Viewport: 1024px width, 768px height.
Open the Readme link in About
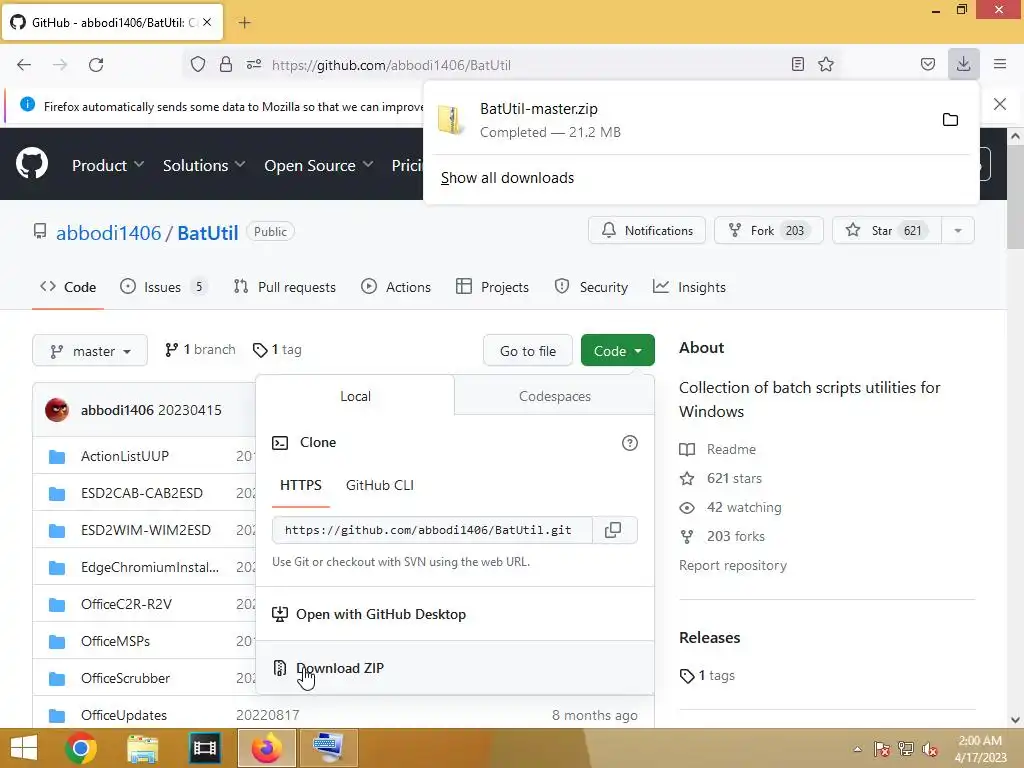(731, 449)
